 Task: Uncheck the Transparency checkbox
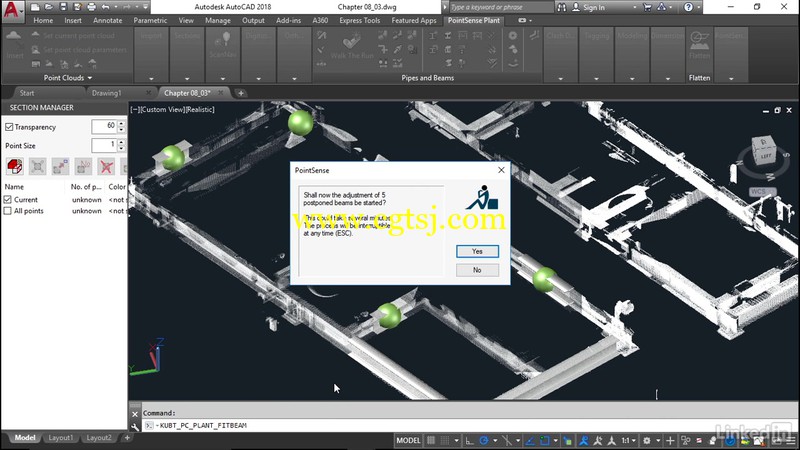coord(9,127)
